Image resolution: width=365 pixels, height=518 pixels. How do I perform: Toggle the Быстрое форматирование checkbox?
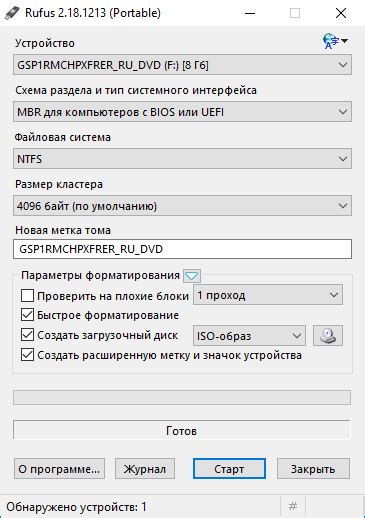27,315
